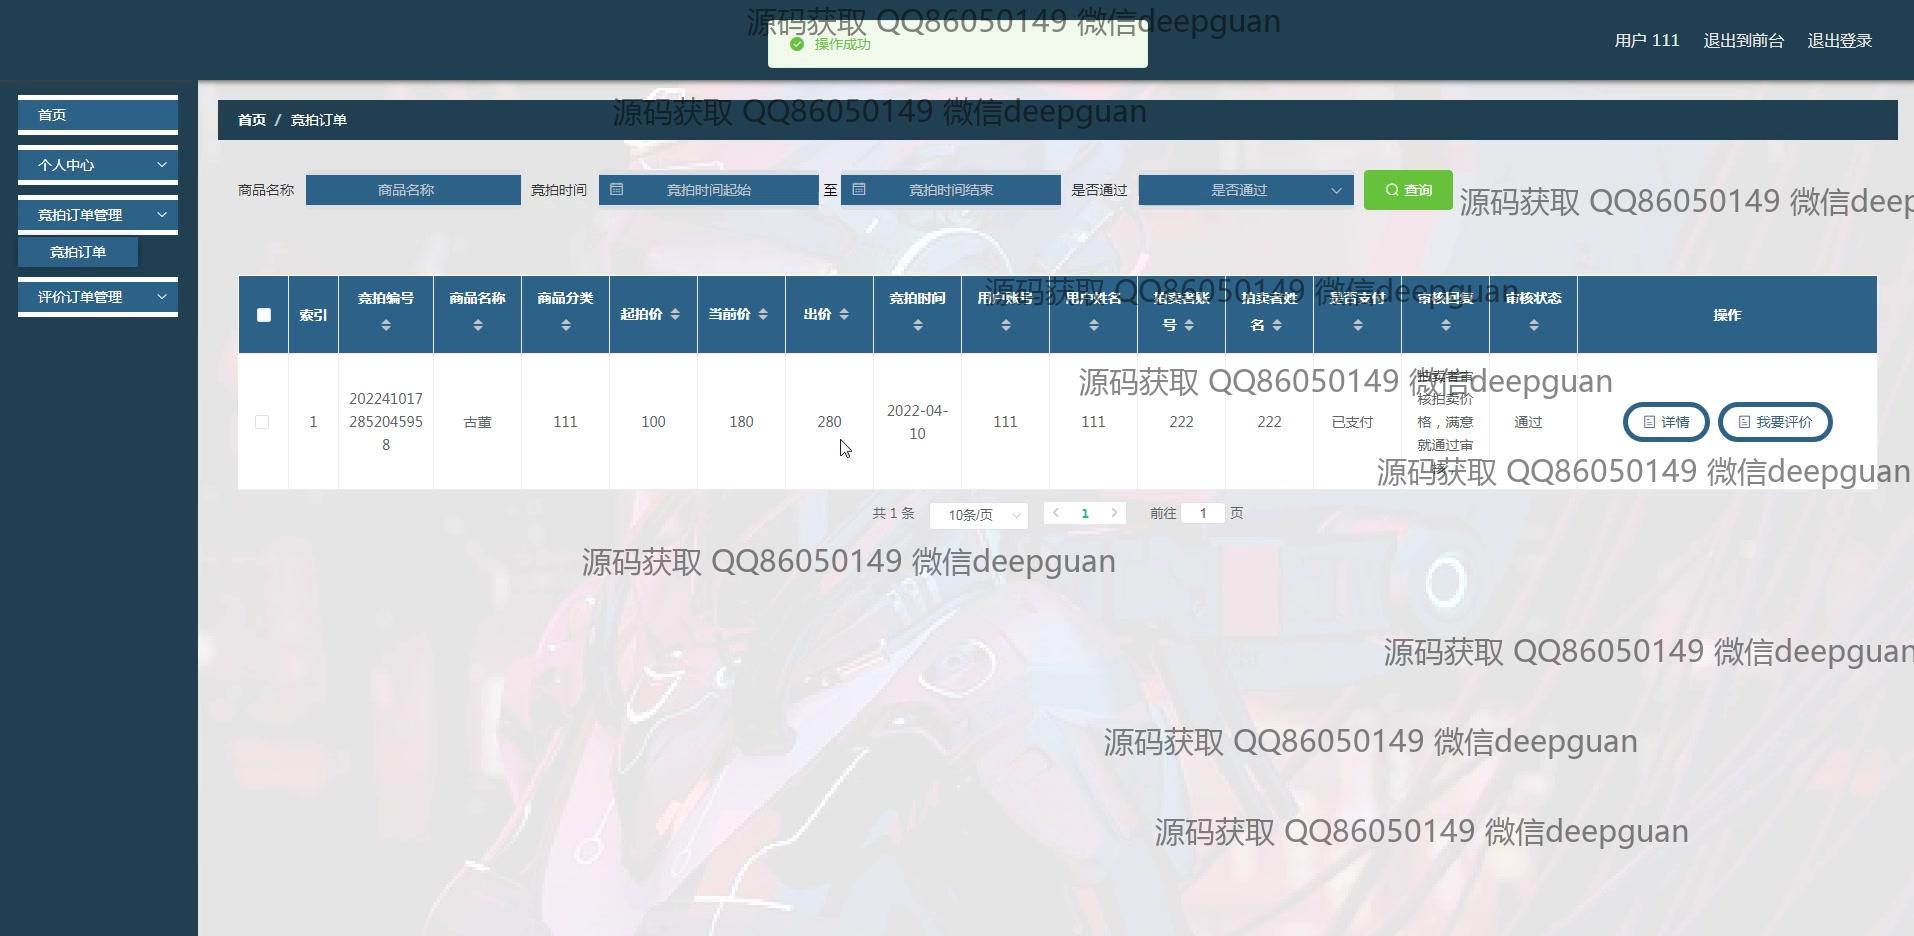Click the 我要评价 button in row 1

[1774, 422]
